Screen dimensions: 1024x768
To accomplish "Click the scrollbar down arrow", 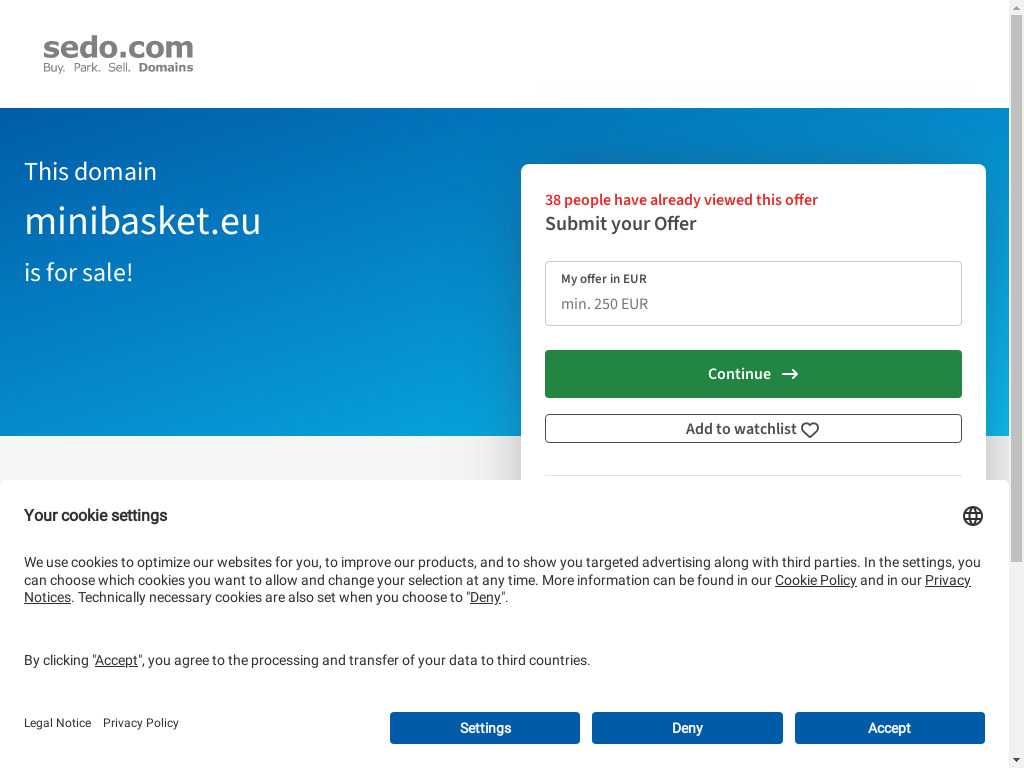I will tap(1016, 761).
